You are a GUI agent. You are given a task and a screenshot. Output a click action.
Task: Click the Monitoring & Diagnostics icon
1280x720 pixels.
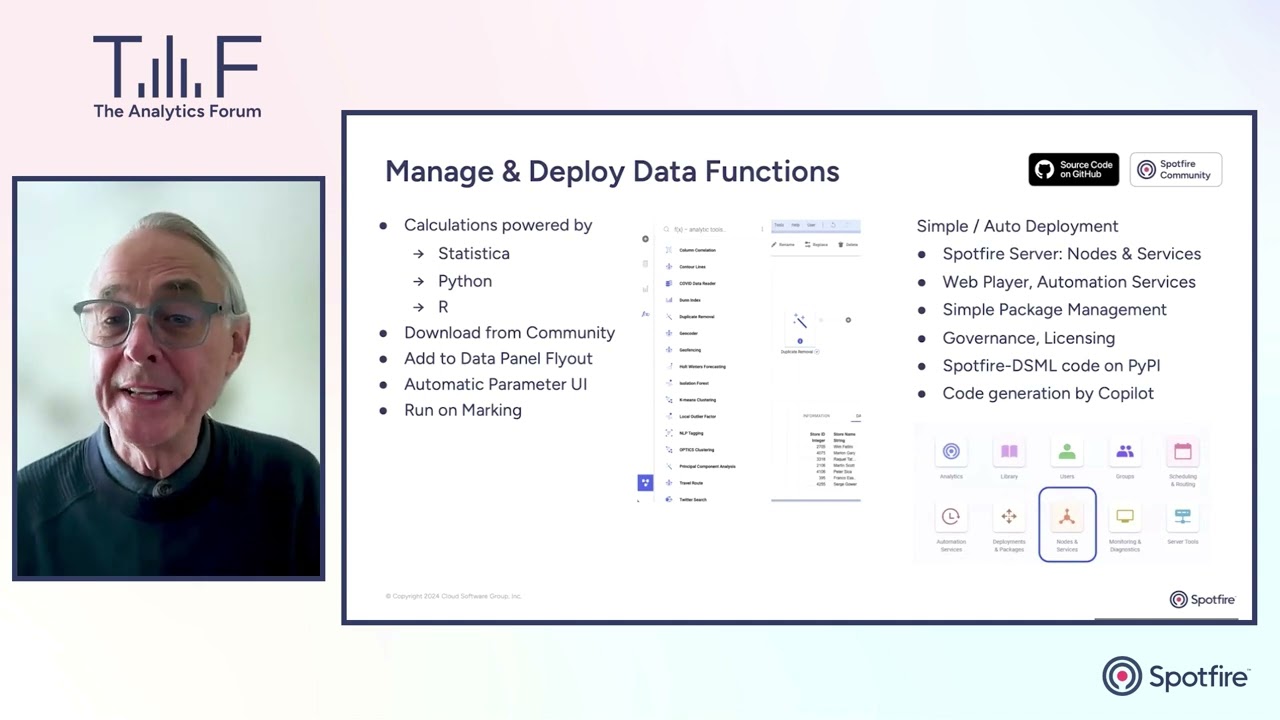point(1125,517)
